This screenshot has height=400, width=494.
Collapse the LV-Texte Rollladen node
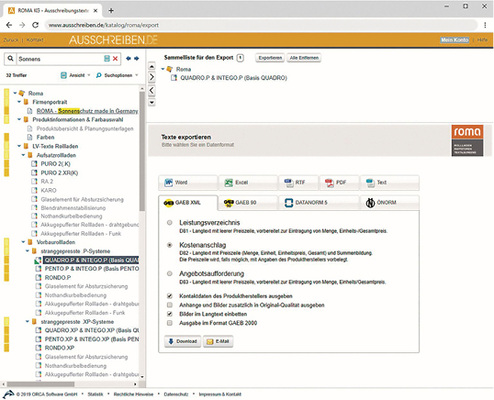(x=19, y=146)
